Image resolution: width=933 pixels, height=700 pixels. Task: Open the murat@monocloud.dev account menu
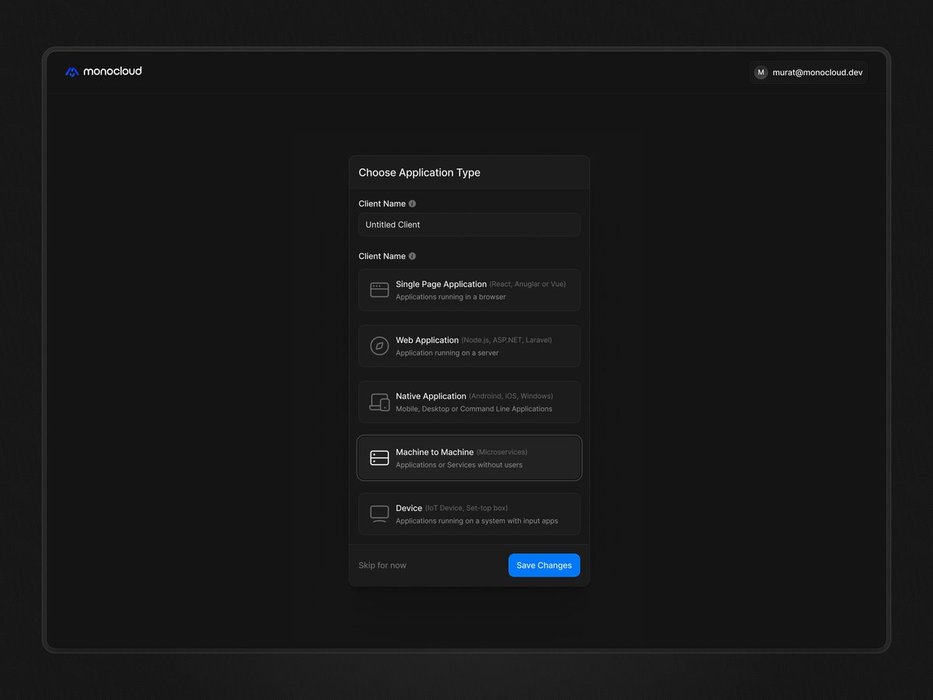pyautogui.click(x=817, y=73)
